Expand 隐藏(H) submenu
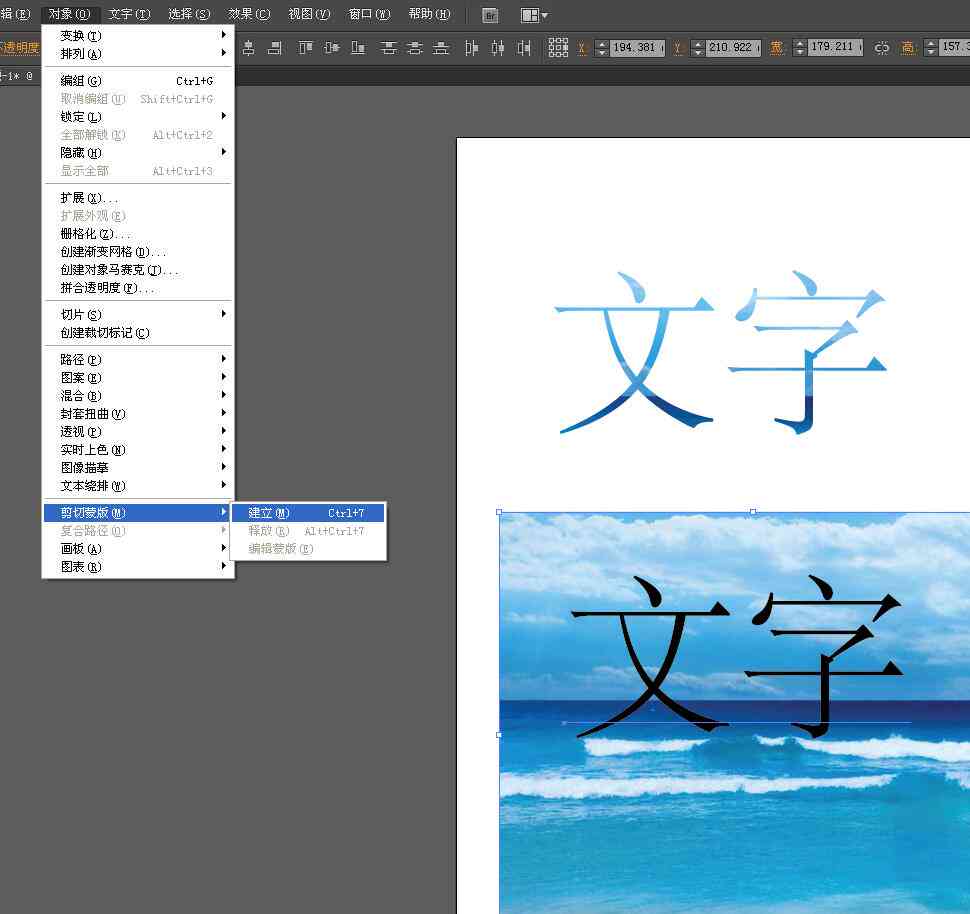The height and width of the screenshot is (914, 970). click(x=138, y=153)
